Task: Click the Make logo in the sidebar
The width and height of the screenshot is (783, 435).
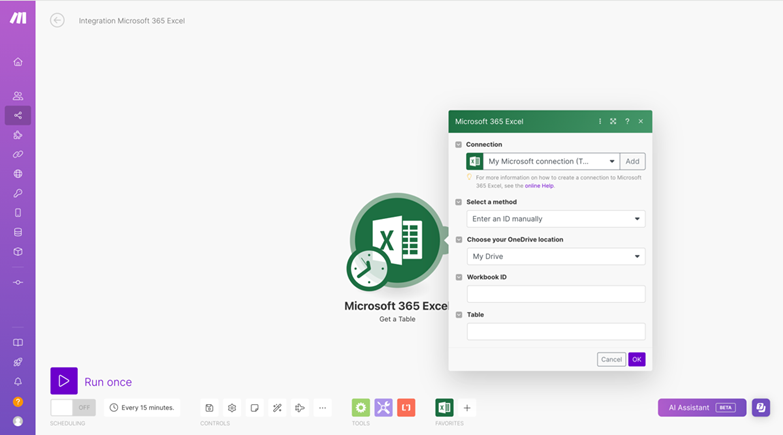Action: click(x=18, y=18)
